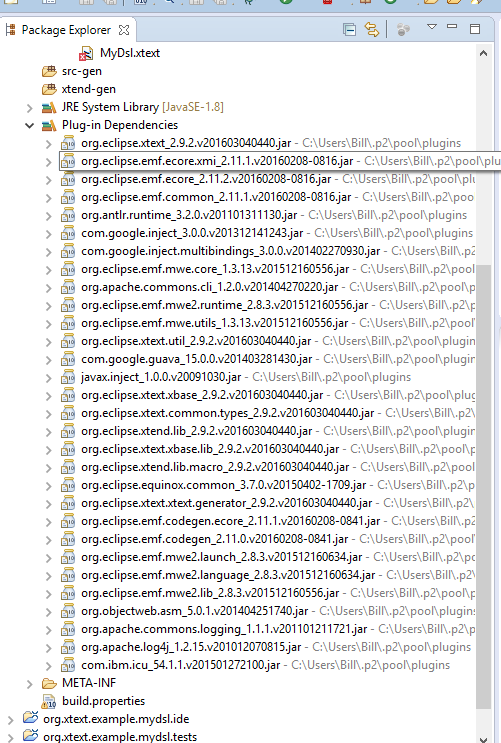Toggle Link with Editor icon
The width and height of the screenshot is (501, 743).
(372, 30)
